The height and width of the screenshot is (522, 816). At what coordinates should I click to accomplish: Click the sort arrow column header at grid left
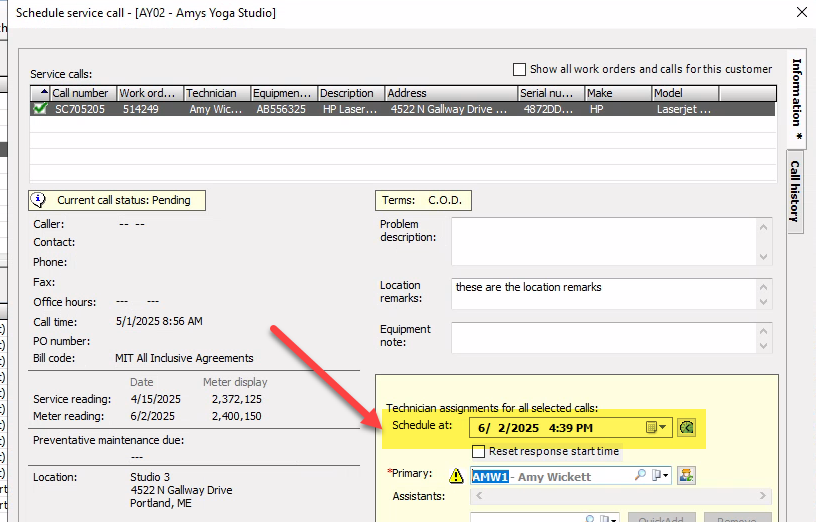[41, 93]
